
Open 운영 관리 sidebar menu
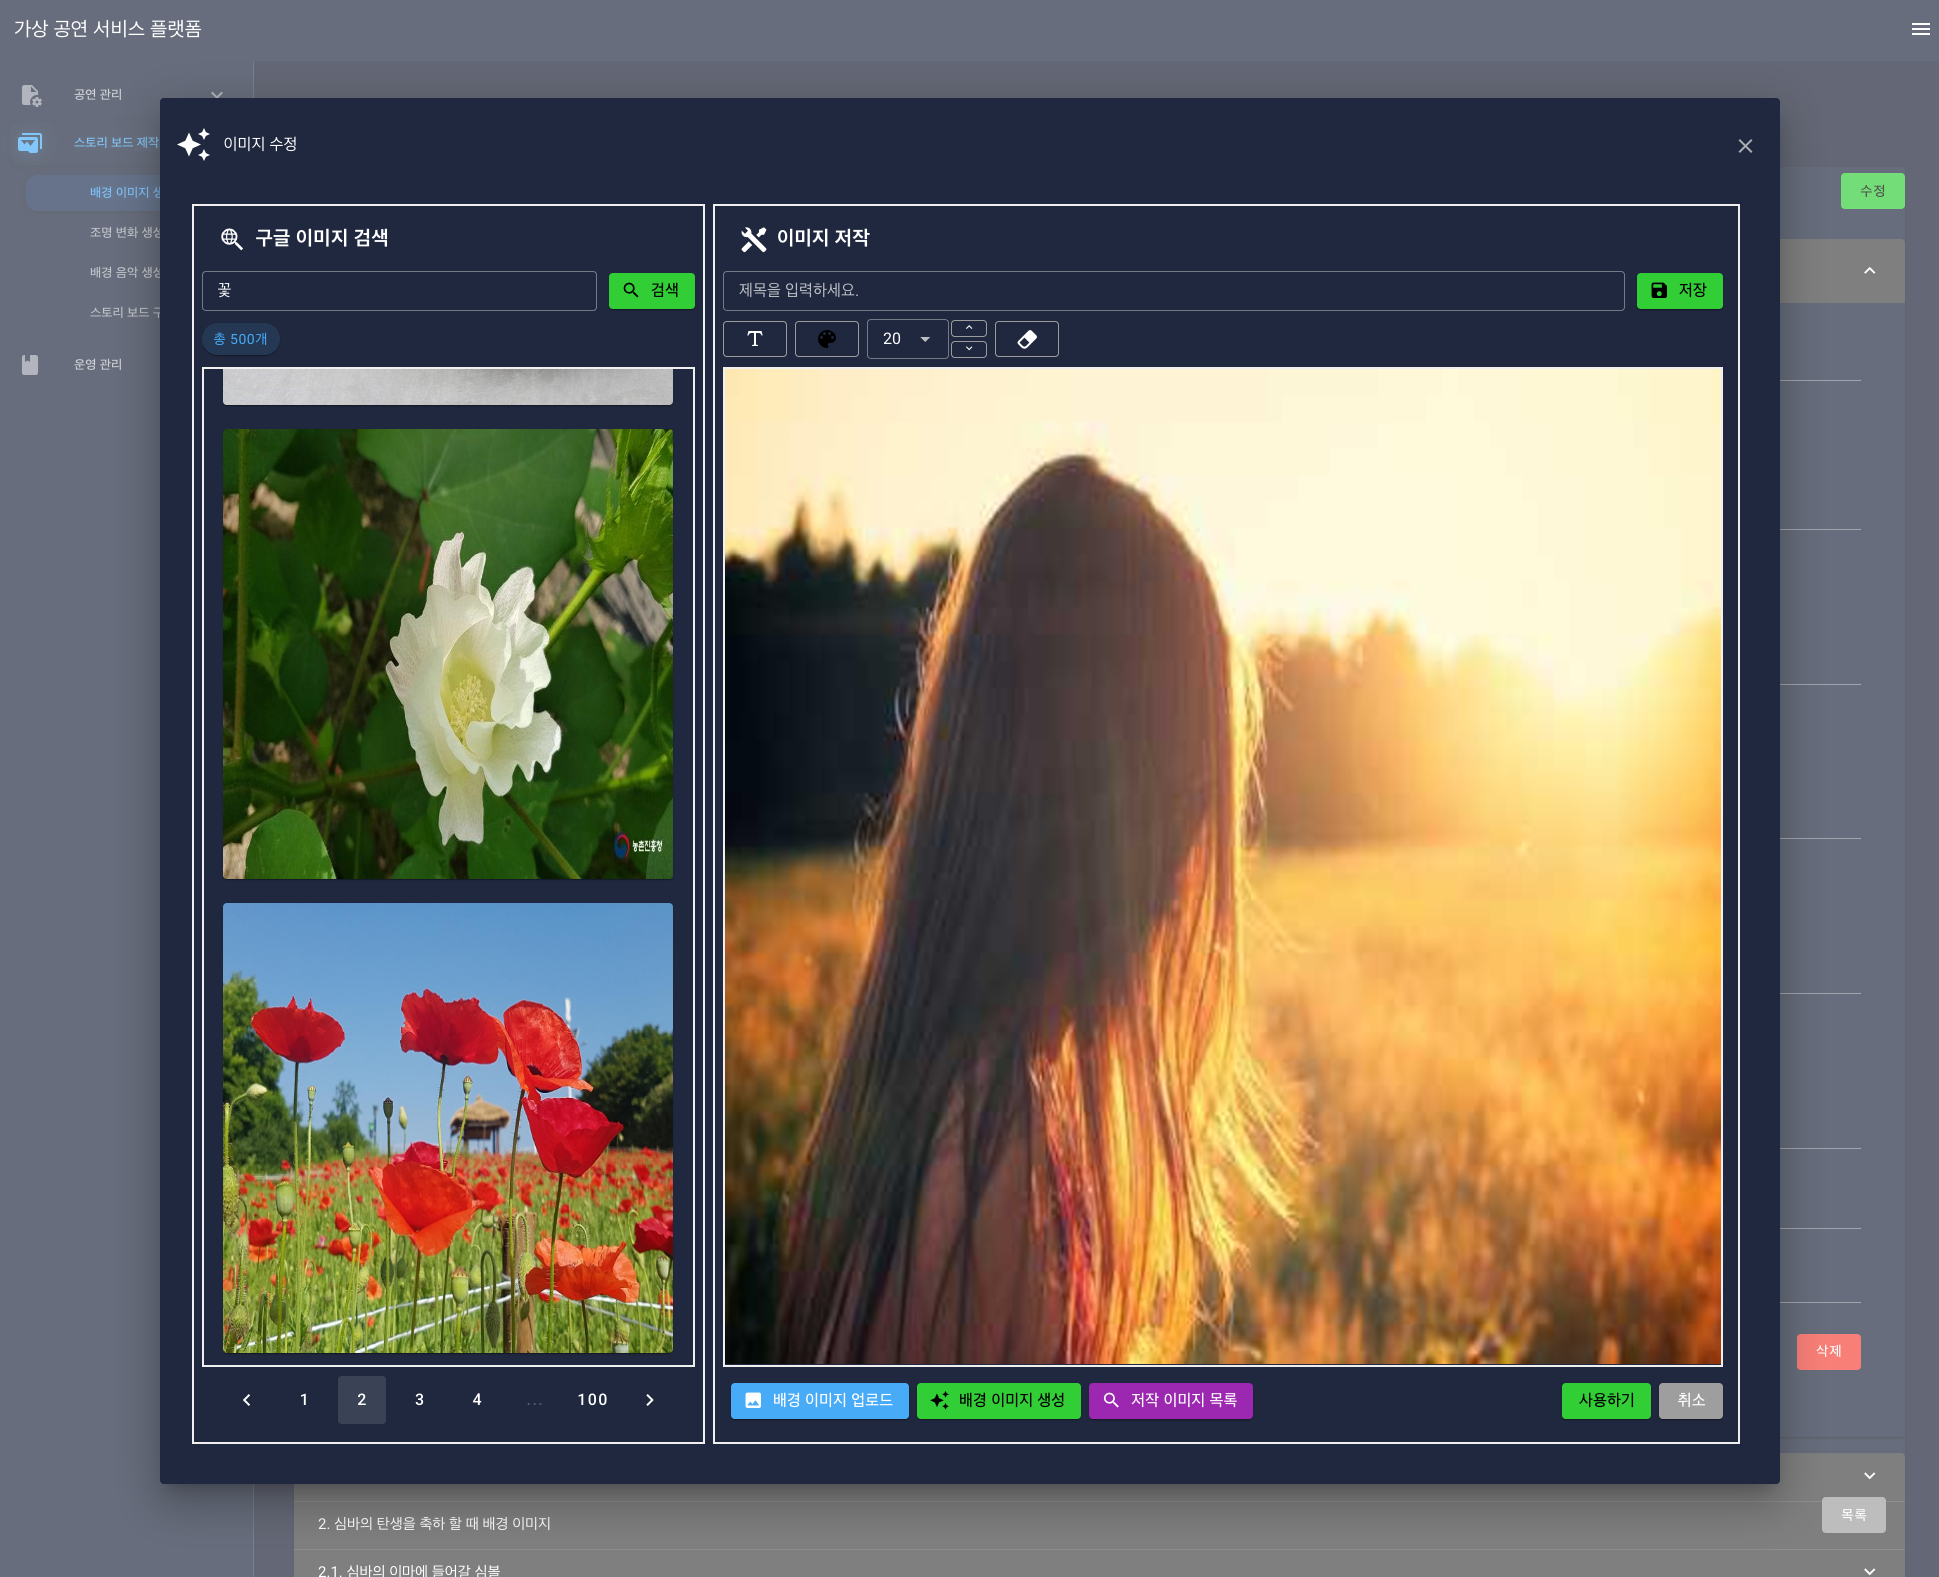click(98, 364)
